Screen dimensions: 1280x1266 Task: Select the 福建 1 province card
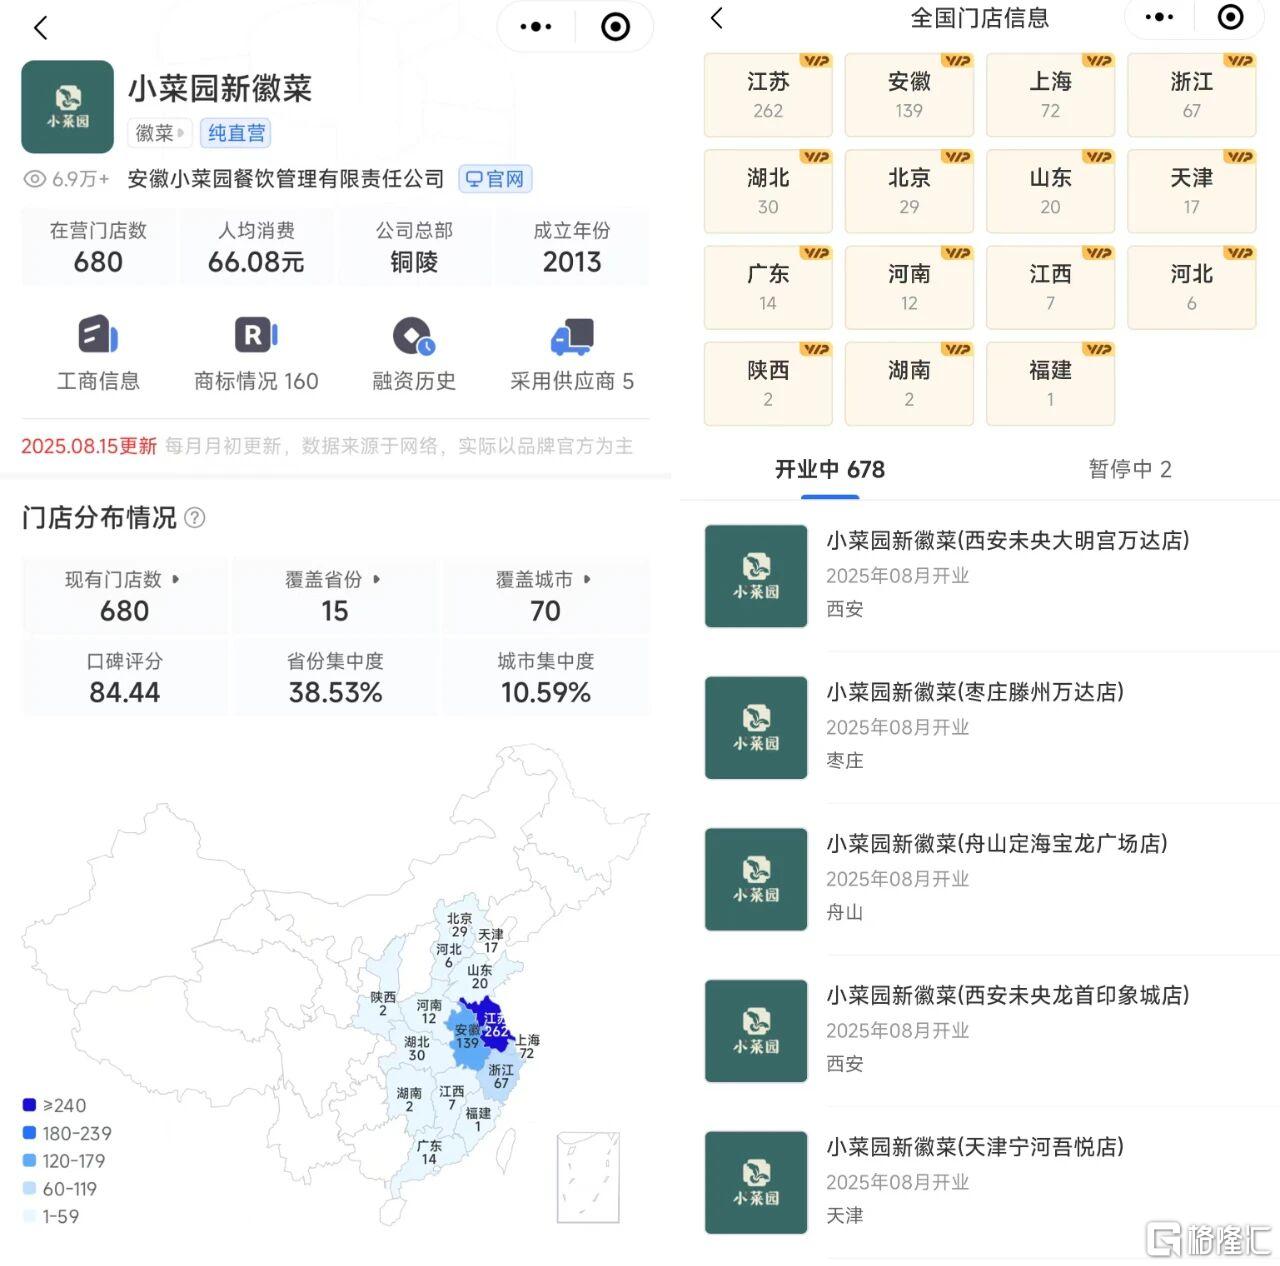(1050, 383)
